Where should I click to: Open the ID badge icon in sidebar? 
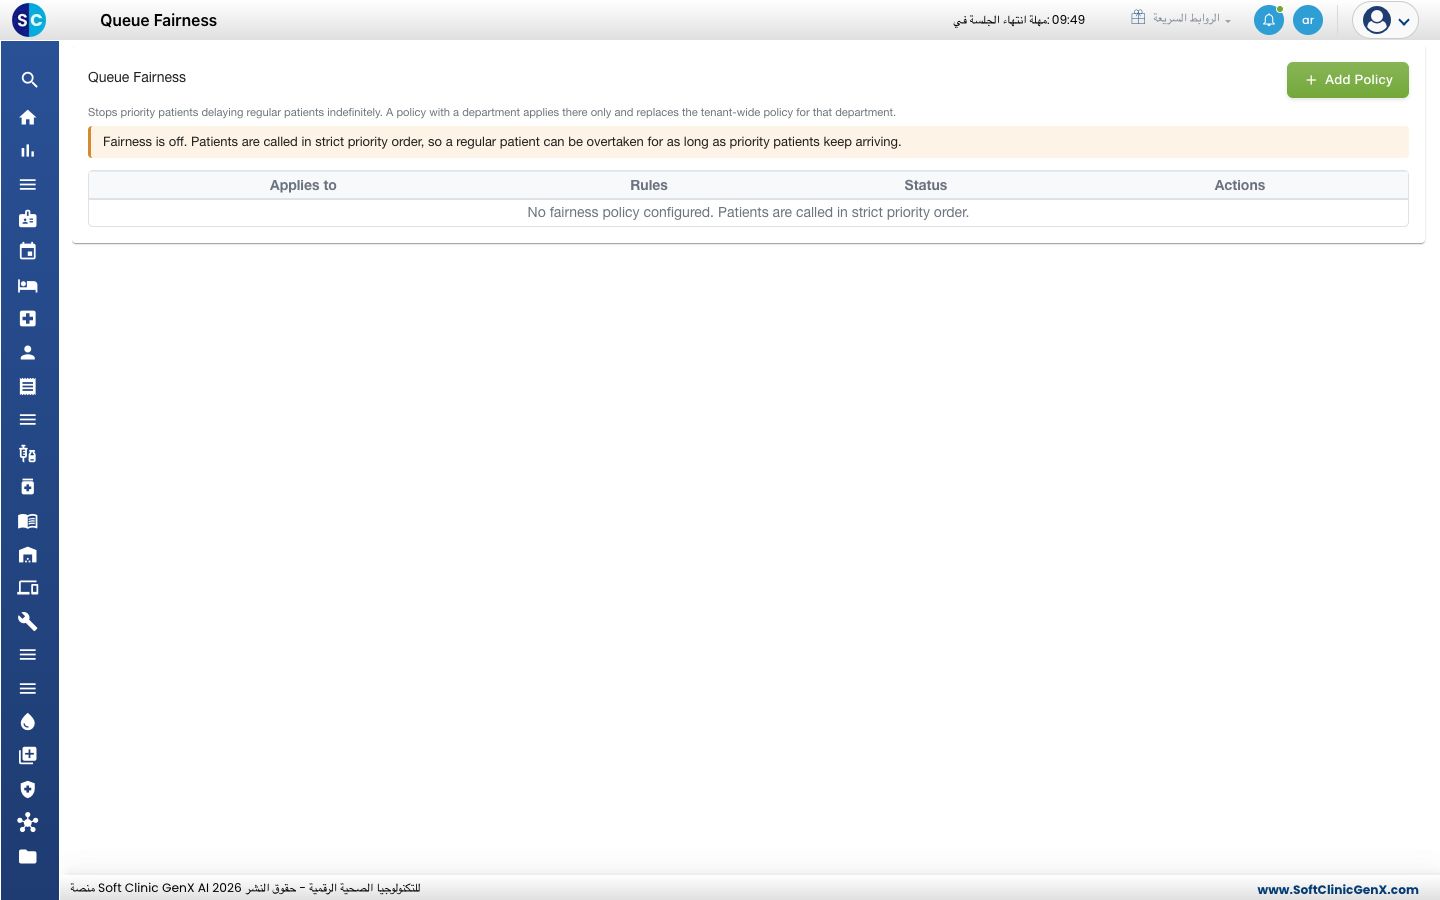(28, 218)
